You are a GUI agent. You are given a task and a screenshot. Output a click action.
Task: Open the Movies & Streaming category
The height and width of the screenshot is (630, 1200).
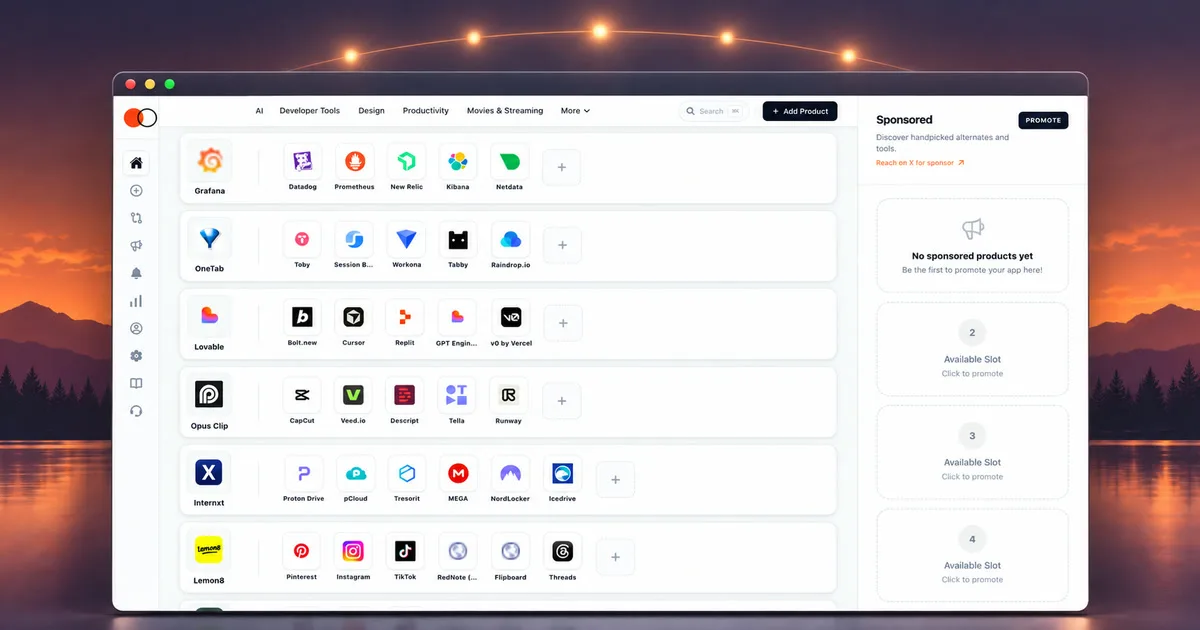[x=505, y=111]
